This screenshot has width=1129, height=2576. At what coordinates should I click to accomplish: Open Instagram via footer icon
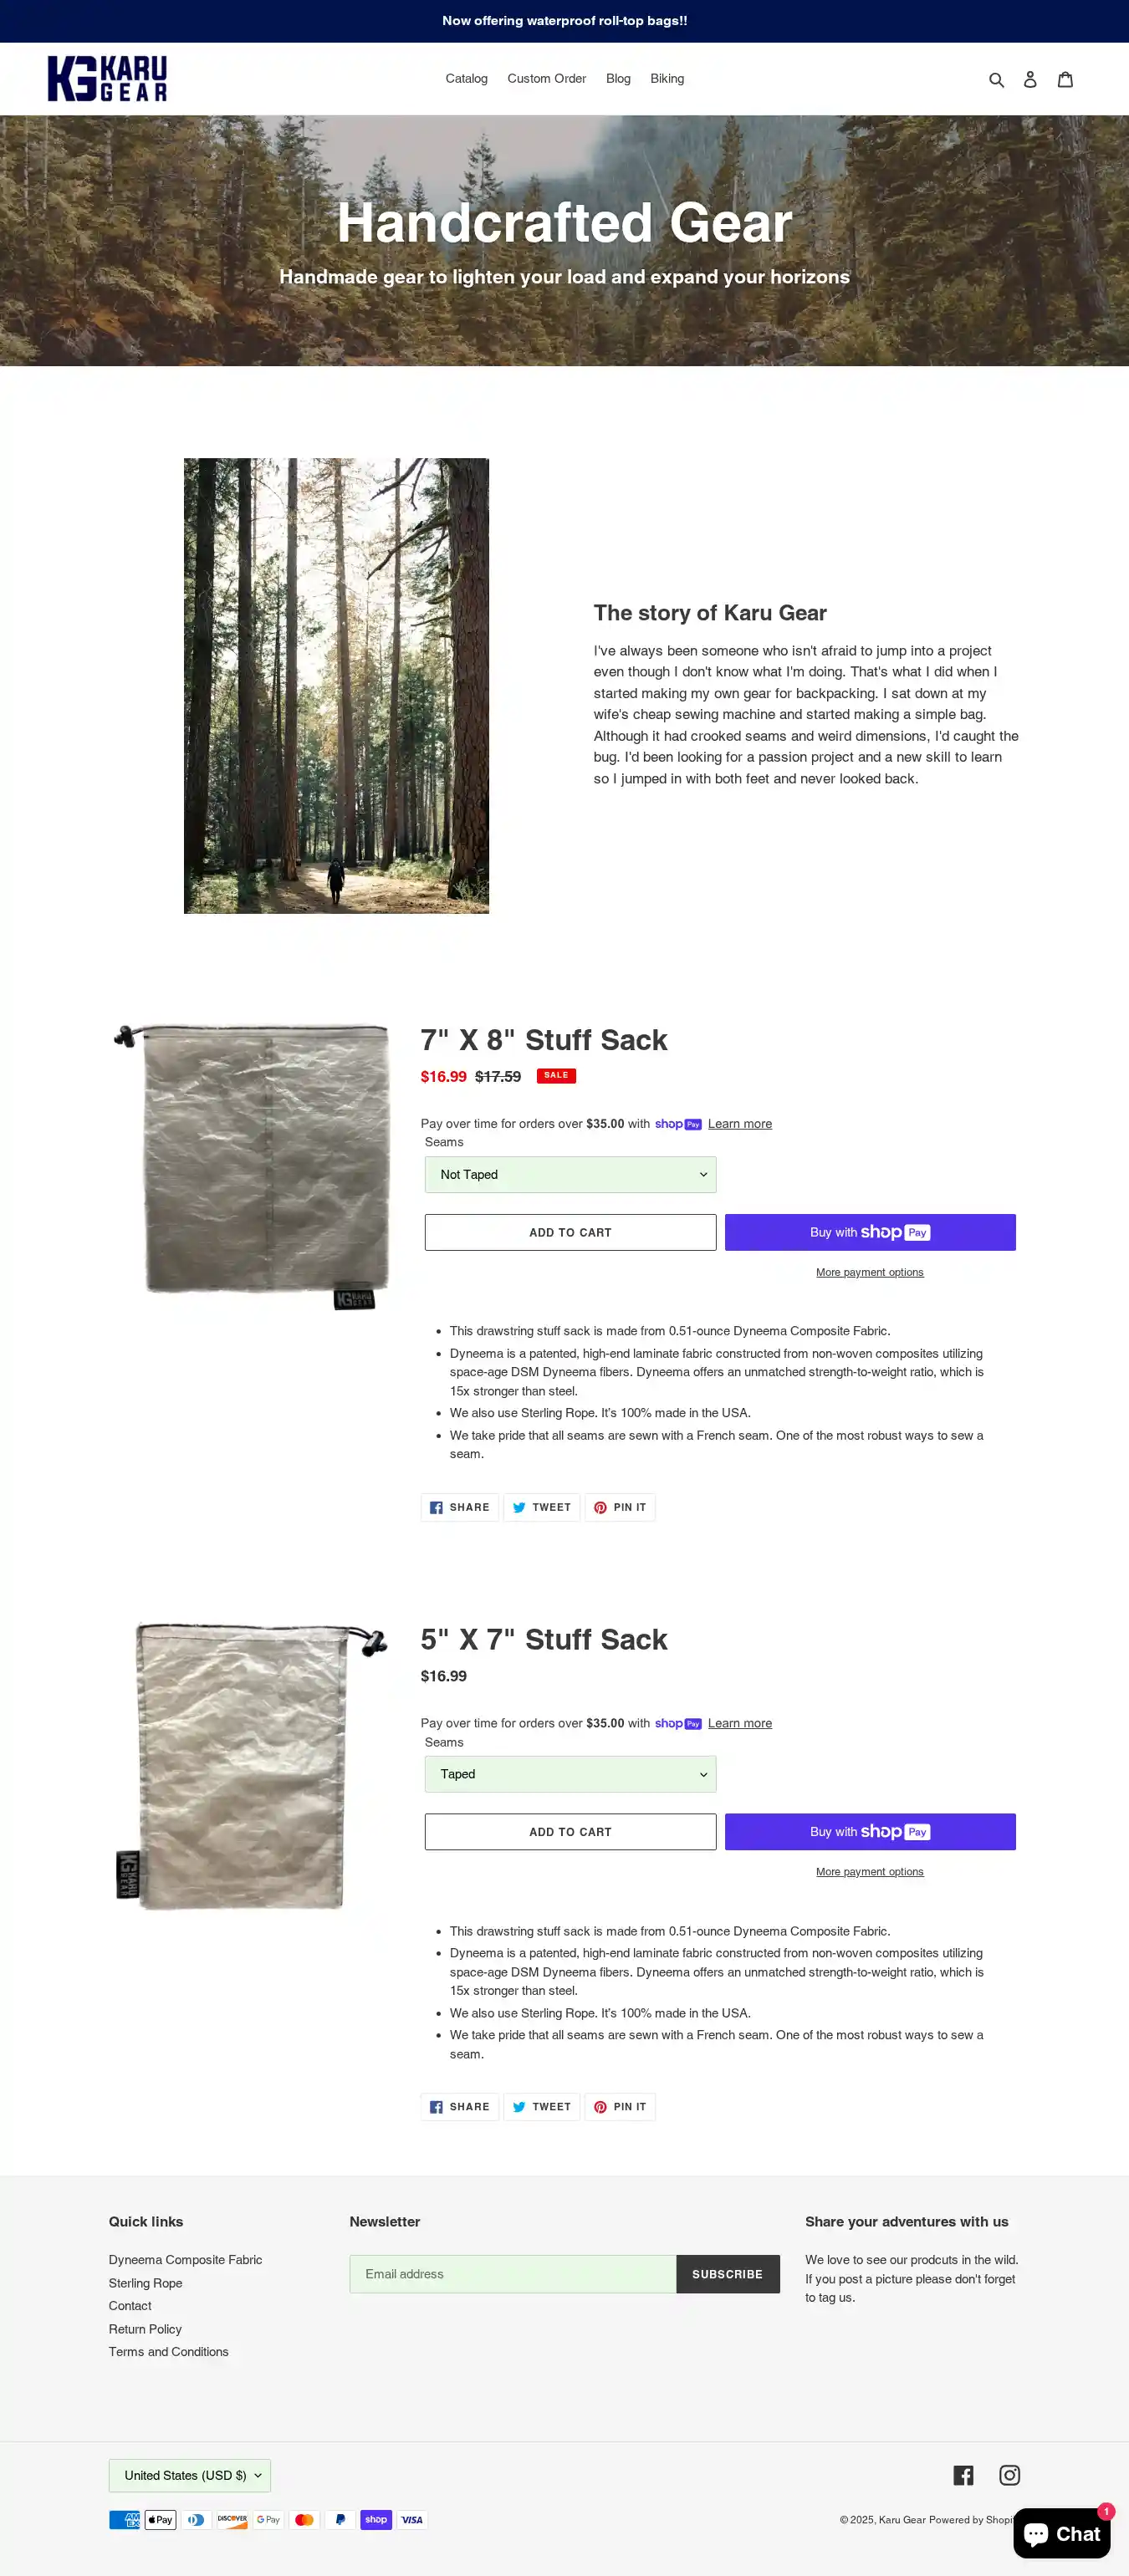[x=1010, y=2475]
